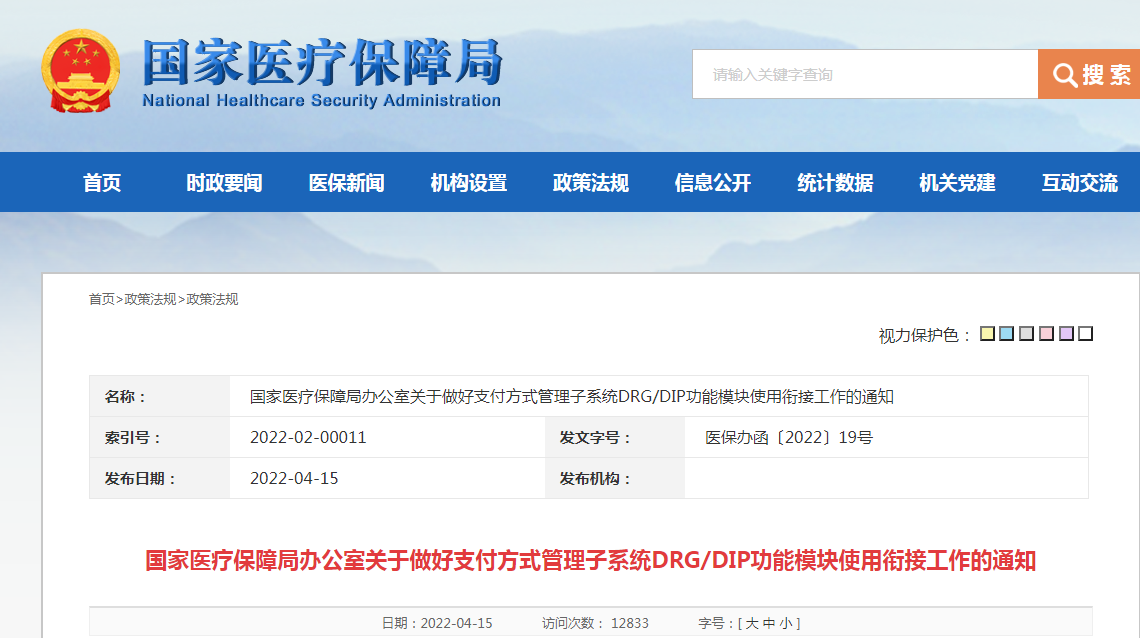Screen dimensions: 1140x638
Task: Select the blue eye-protection color swatch
Action: [1006, 334]
